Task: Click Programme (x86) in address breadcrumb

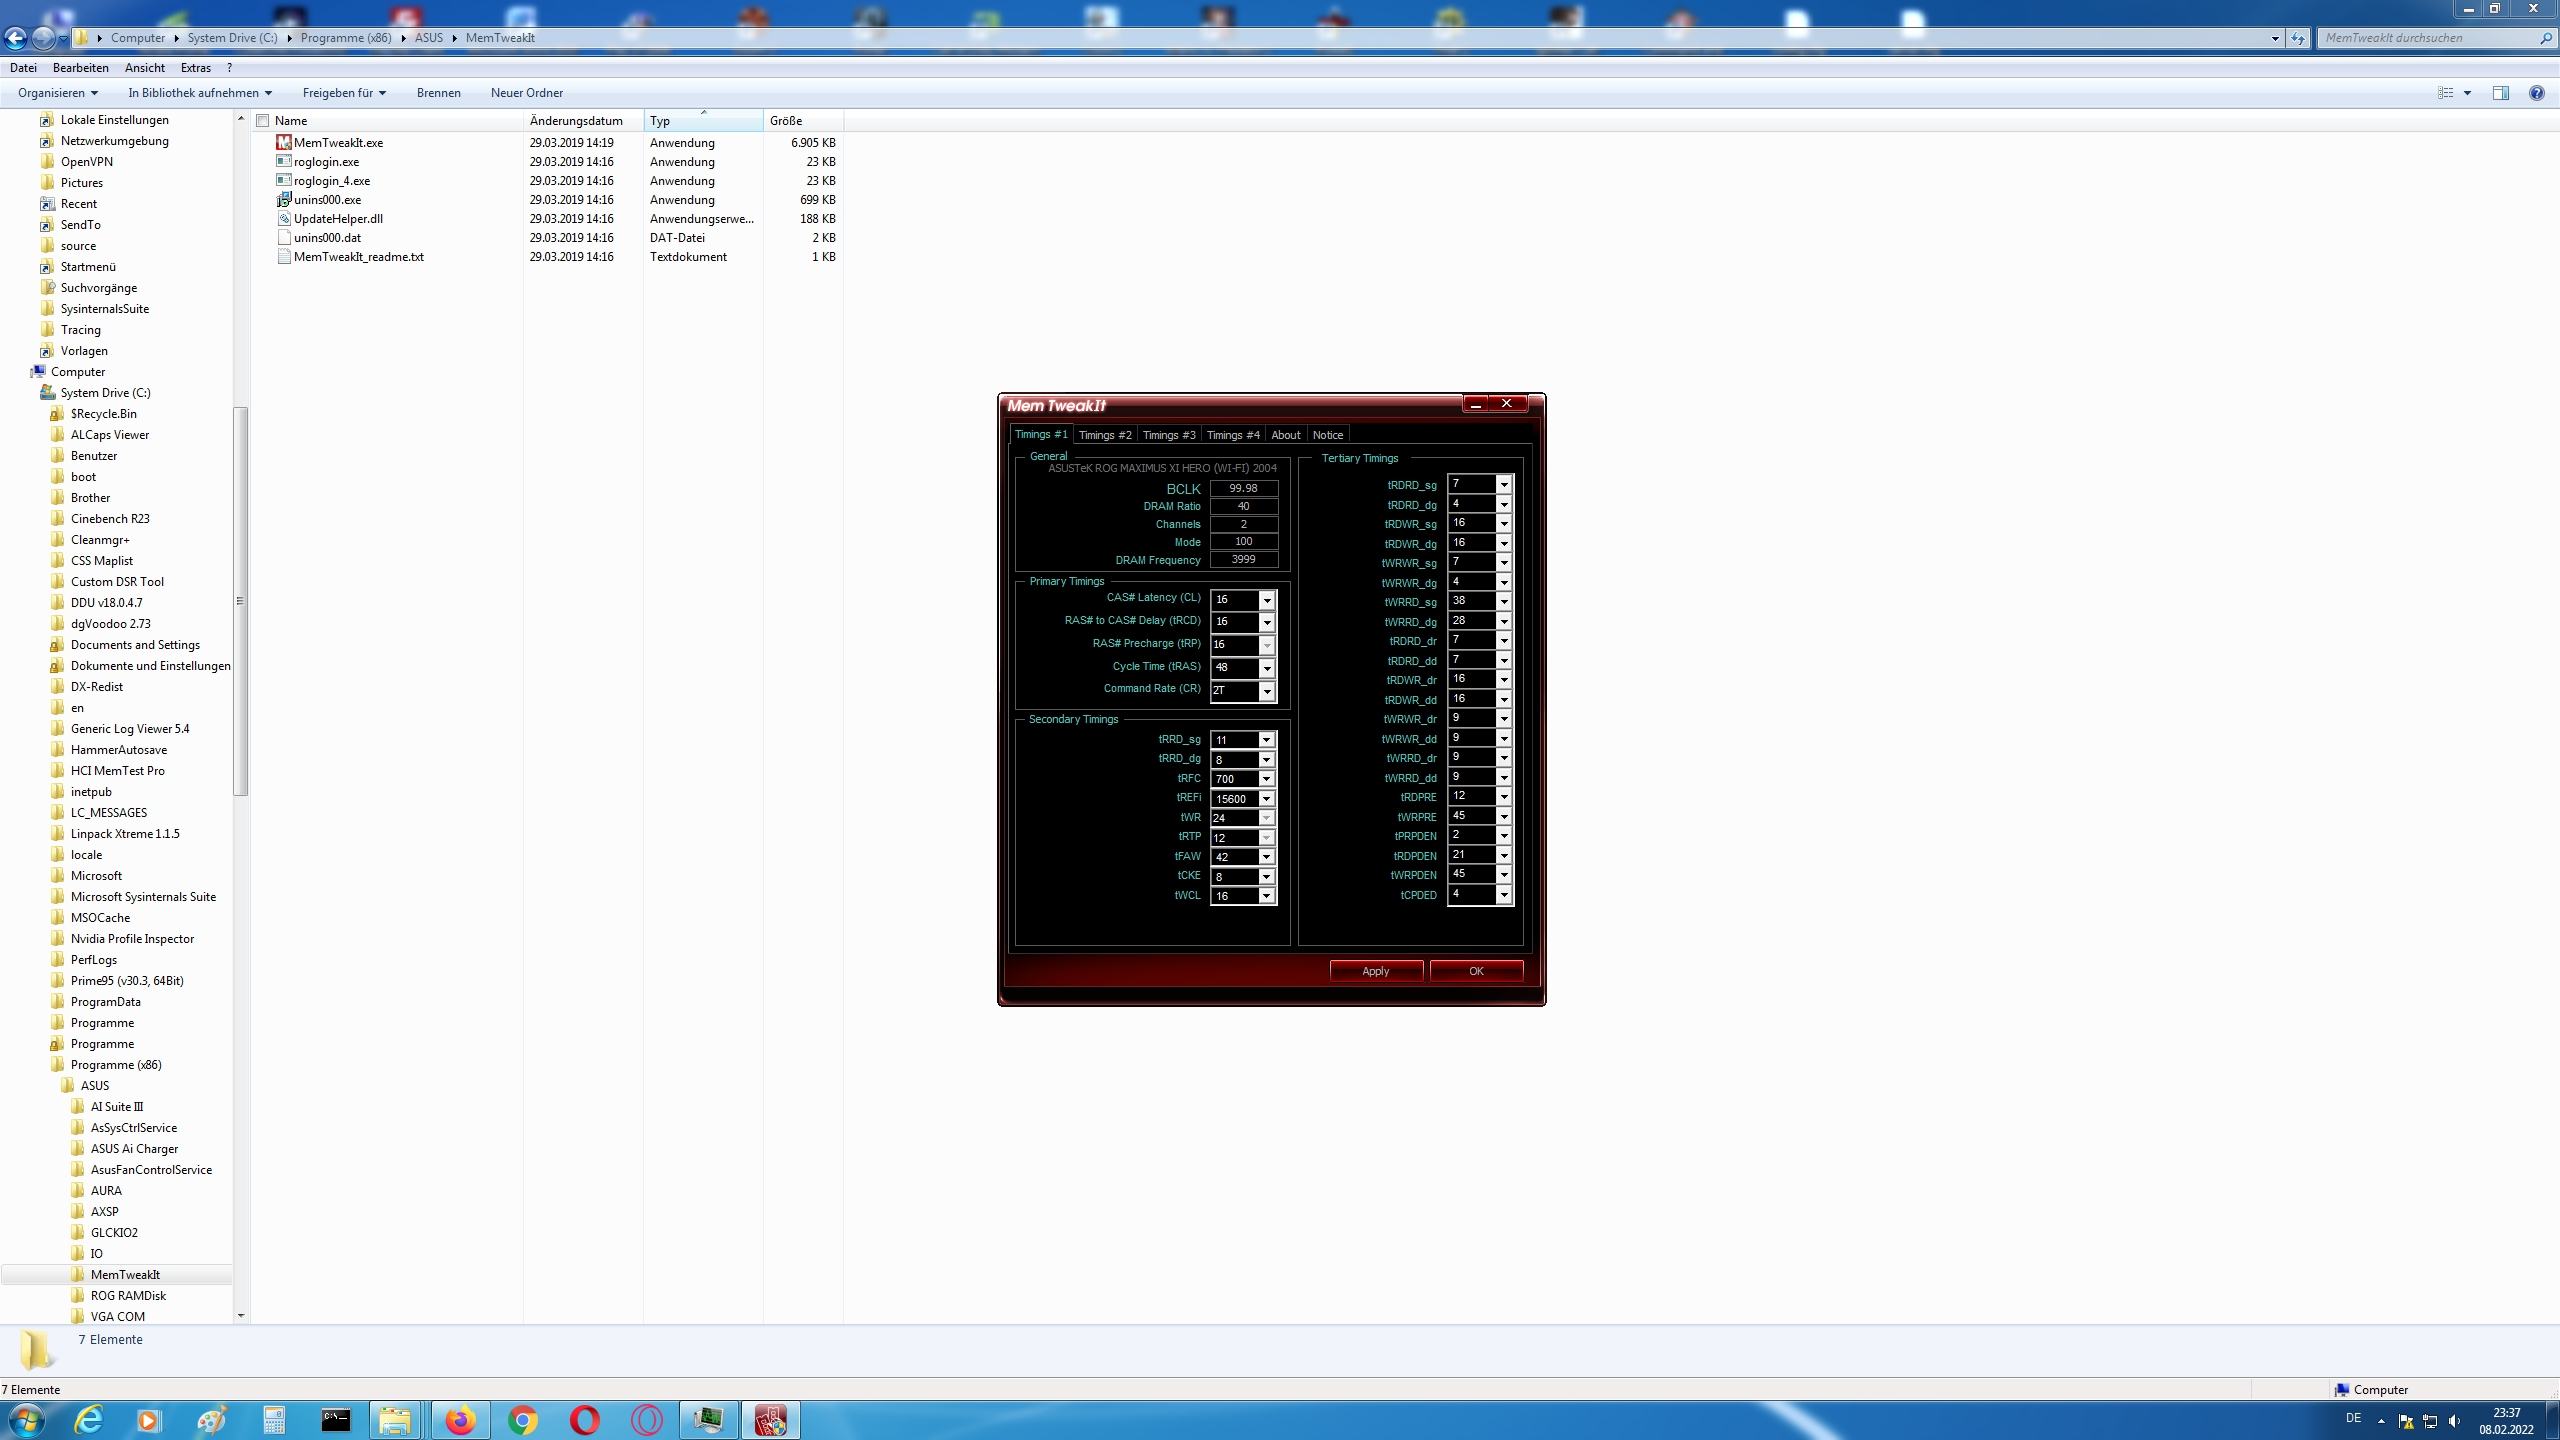Action: coord(347,38)
